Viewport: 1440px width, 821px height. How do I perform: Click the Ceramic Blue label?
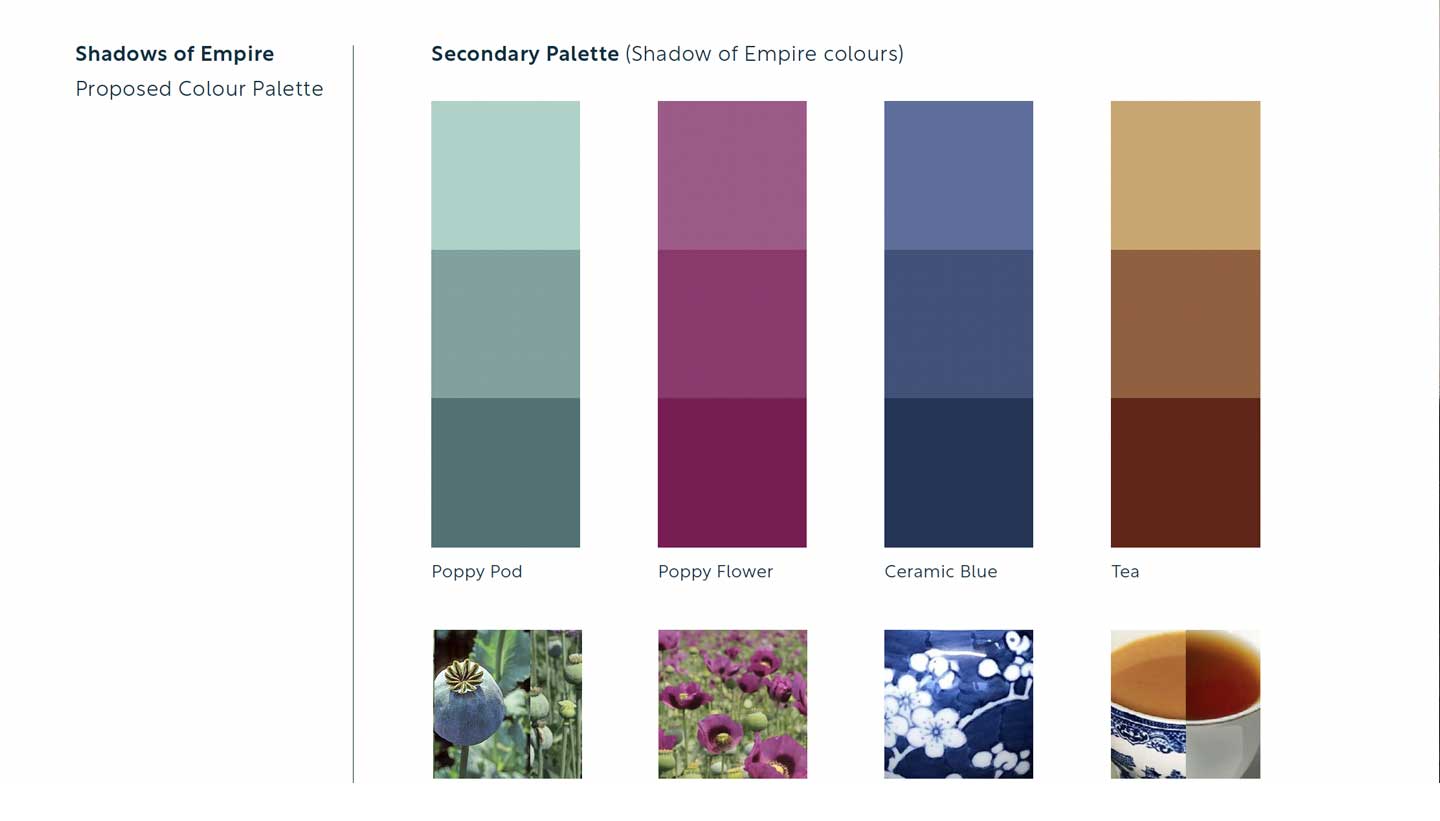941,572
